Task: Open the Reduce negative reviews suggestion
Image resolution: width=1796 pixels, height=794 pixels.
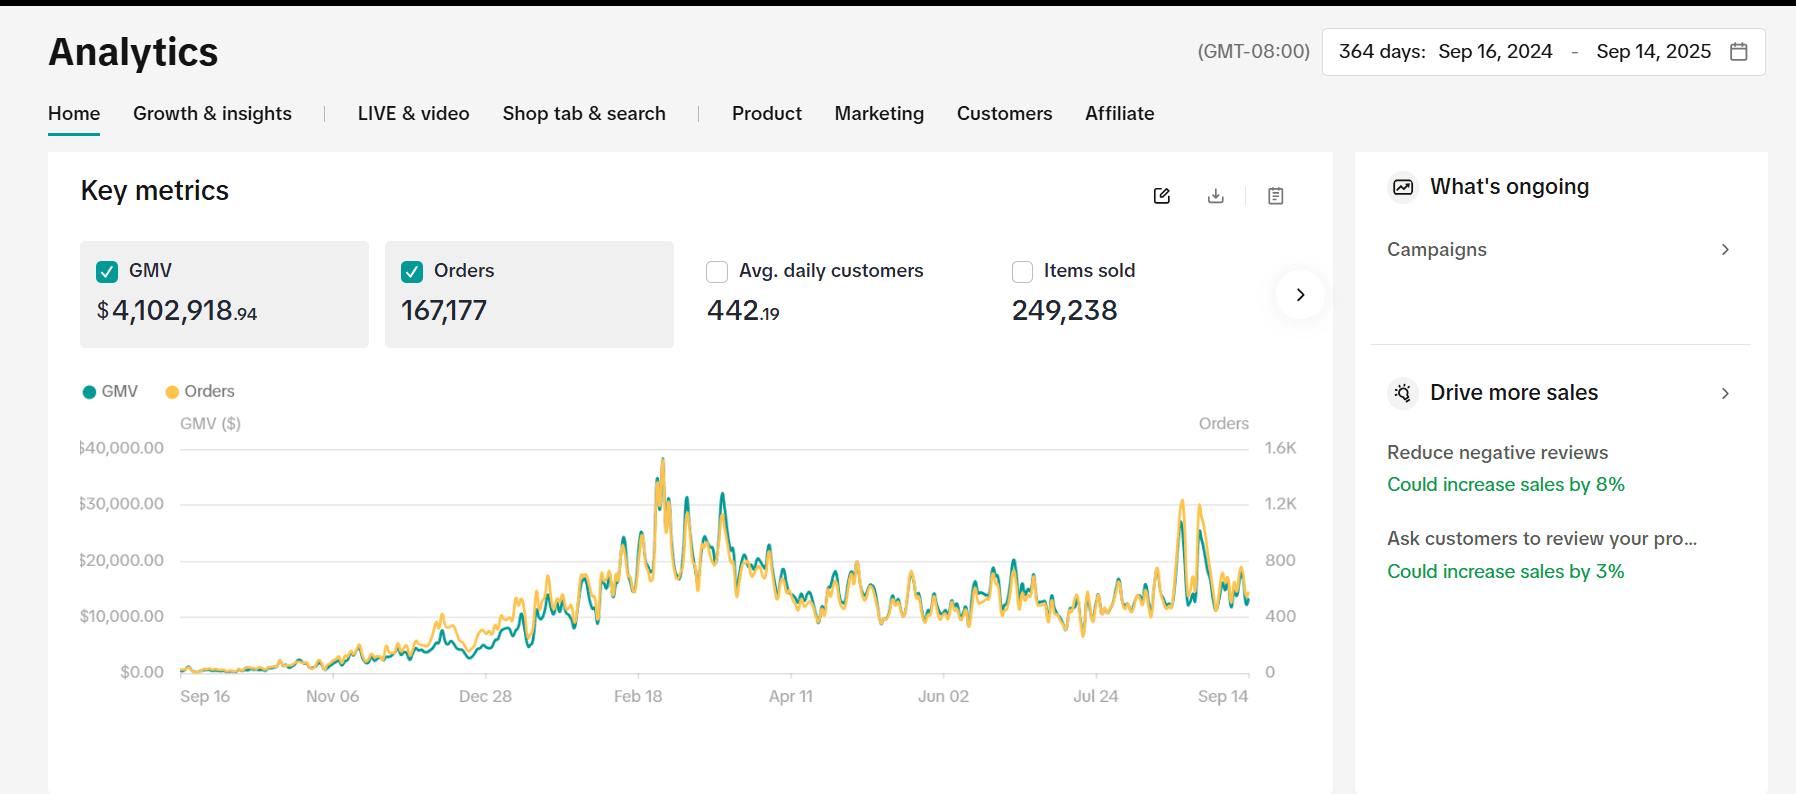Action: (x=1497, y=453)
